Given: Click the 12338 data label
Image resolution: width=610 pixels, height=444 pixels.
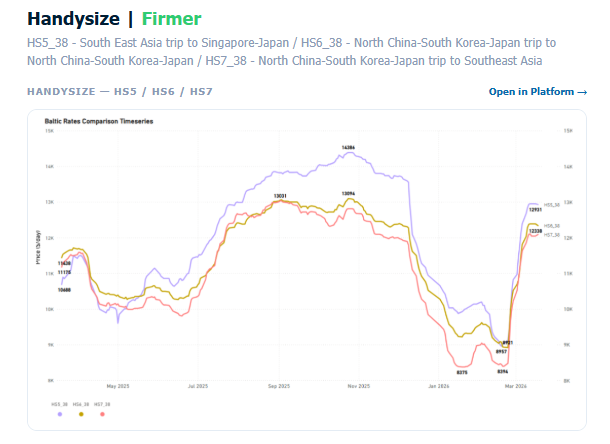Looking at the screenshot, I should (535, 231).
